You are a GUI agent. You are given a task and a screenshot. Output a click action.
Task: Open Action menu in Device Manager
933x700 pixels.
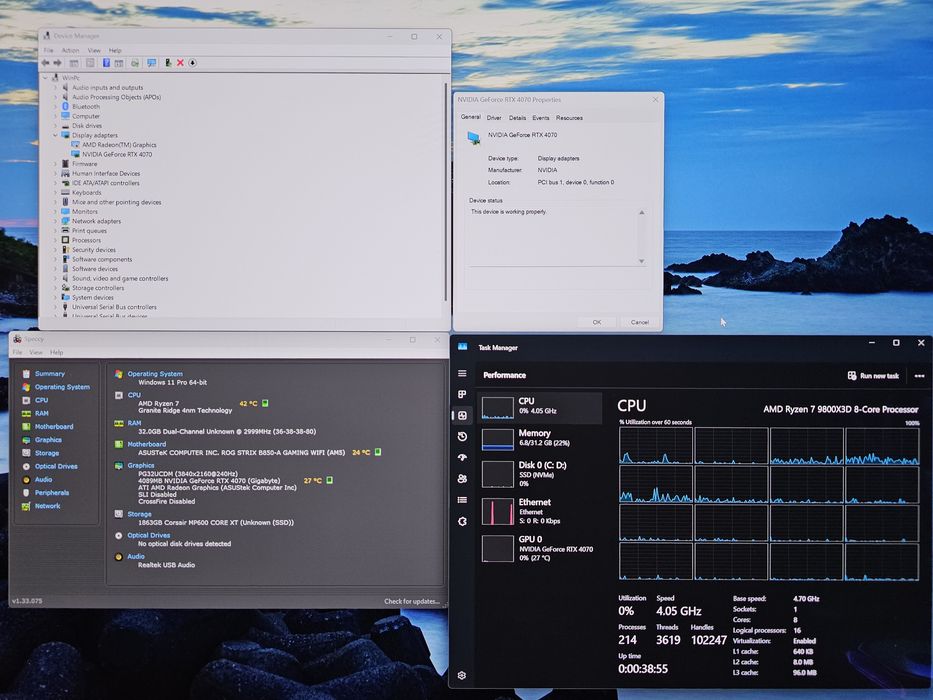click(x=70, y=51)
